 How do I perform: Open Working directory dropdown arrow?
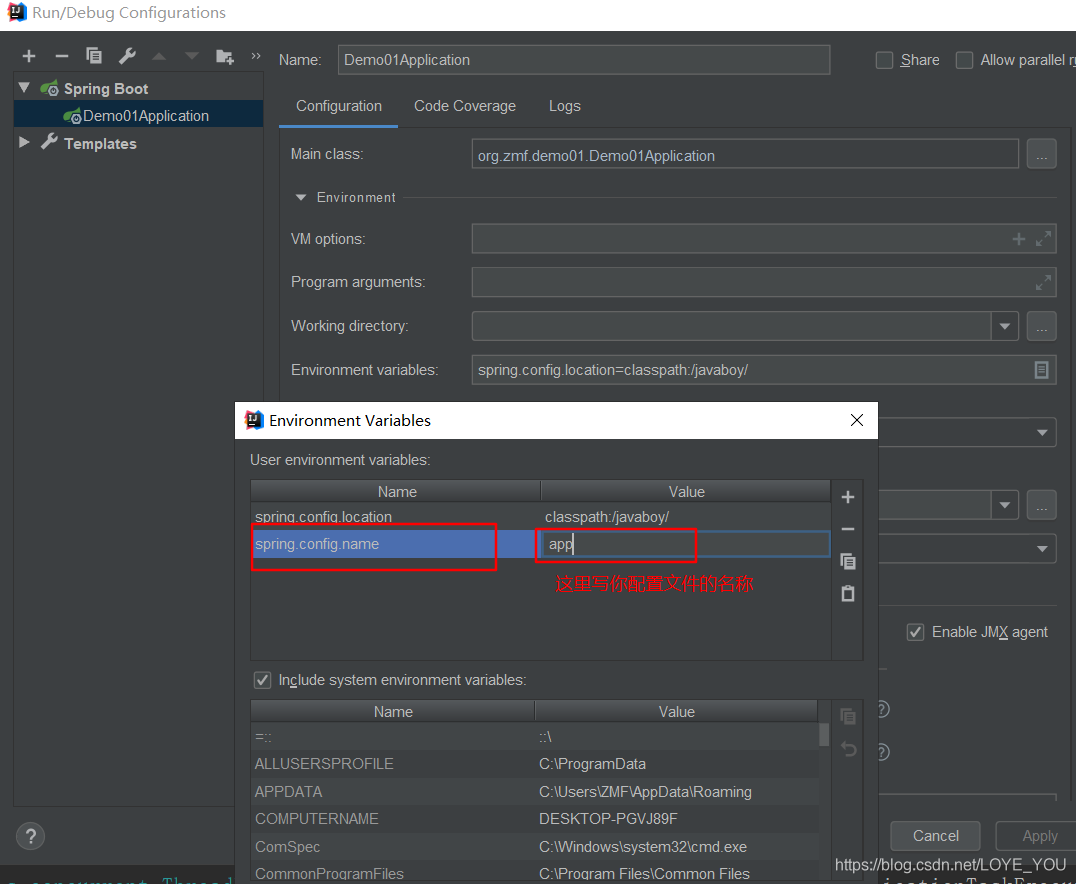pos(1005,326)
